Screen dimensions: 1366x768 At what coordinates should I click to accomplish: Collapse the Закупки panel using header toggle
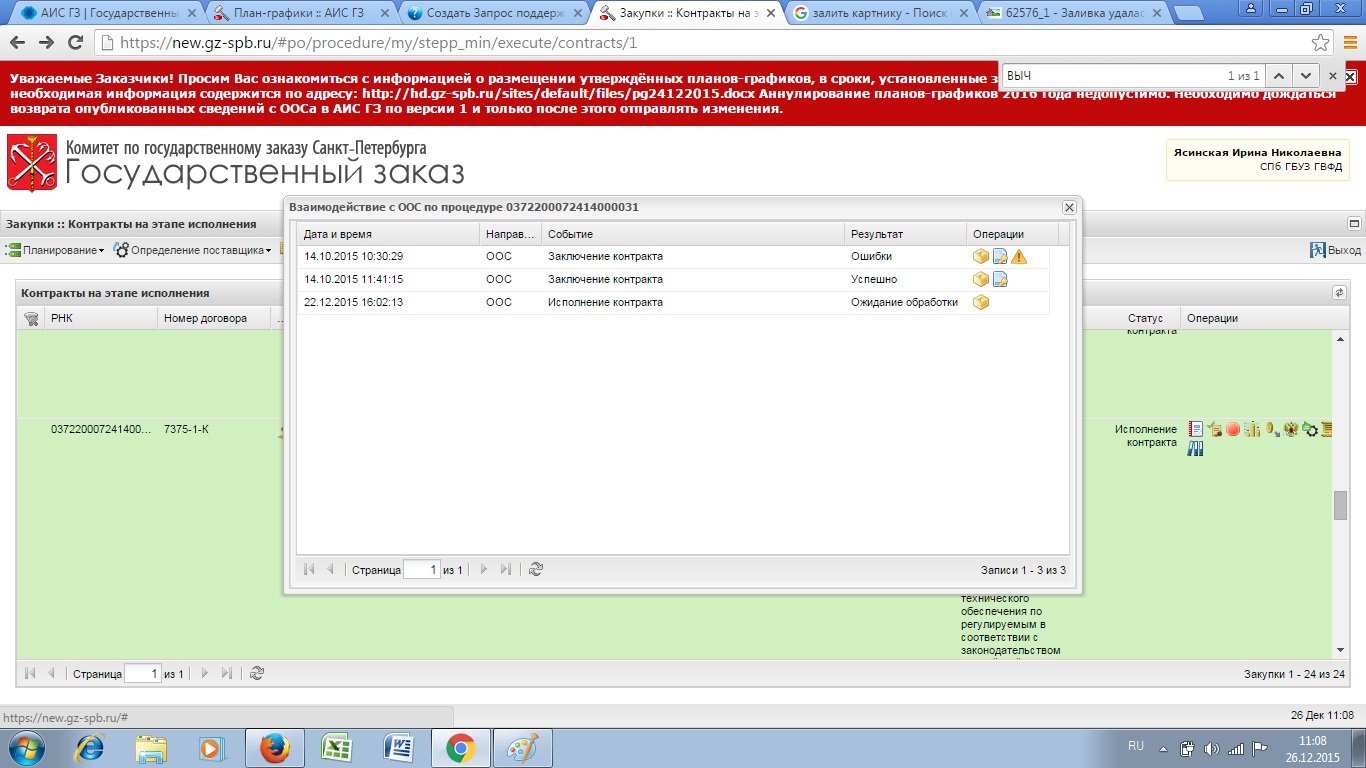1355,224
